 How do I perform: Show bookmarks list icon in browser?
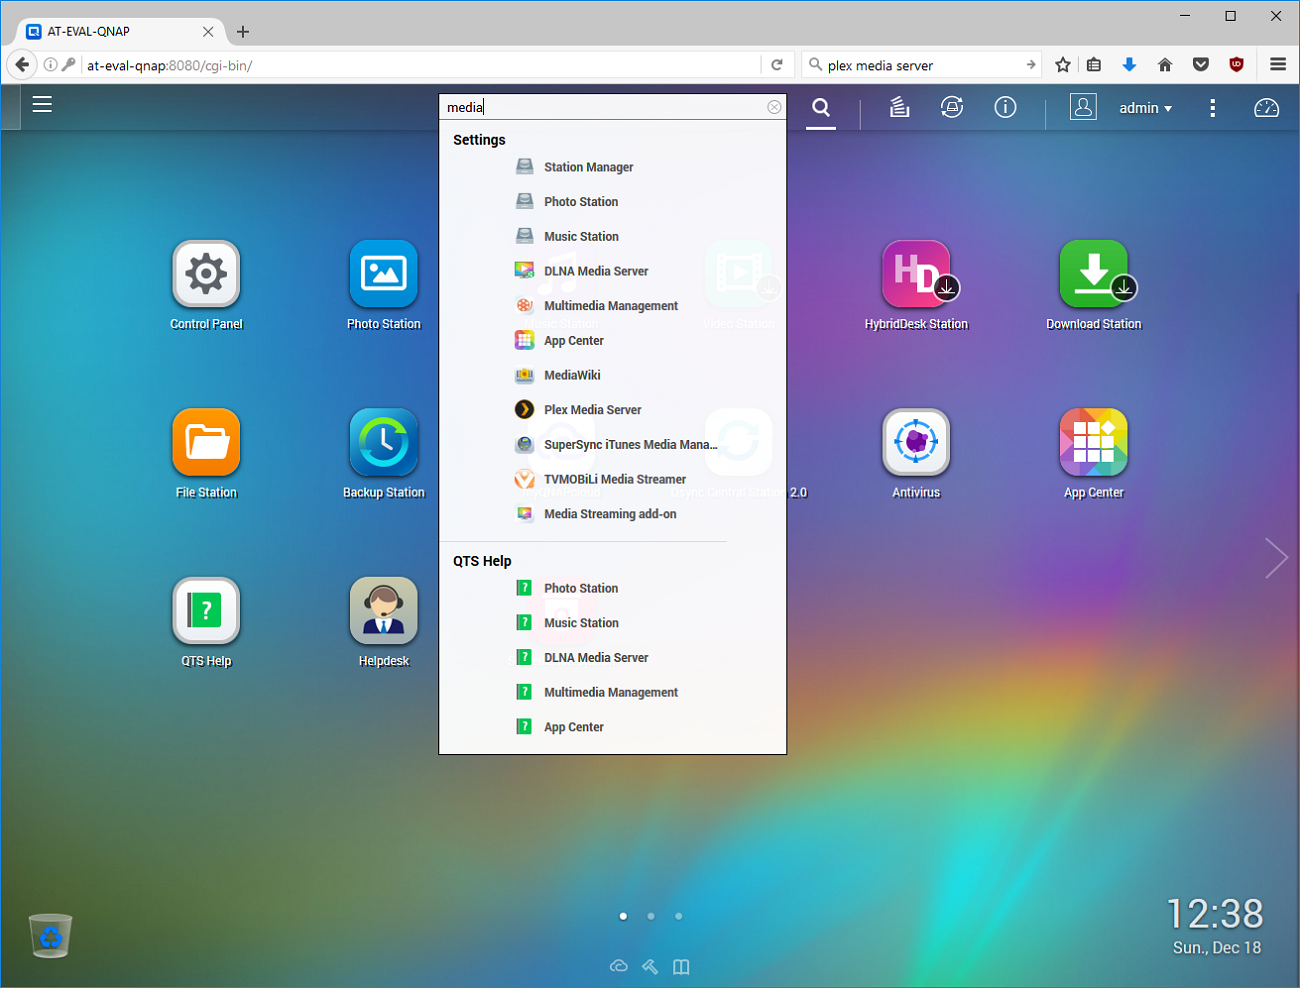pos(1094,65)
